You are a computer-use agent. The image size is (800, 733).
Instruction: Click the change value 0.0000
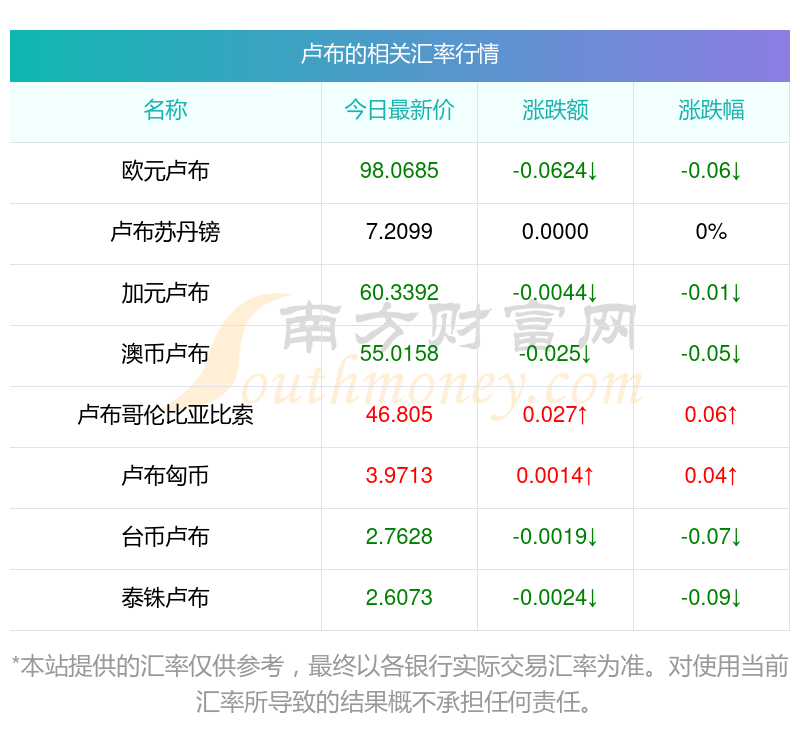pyautogui.click(x=555, y=232)
